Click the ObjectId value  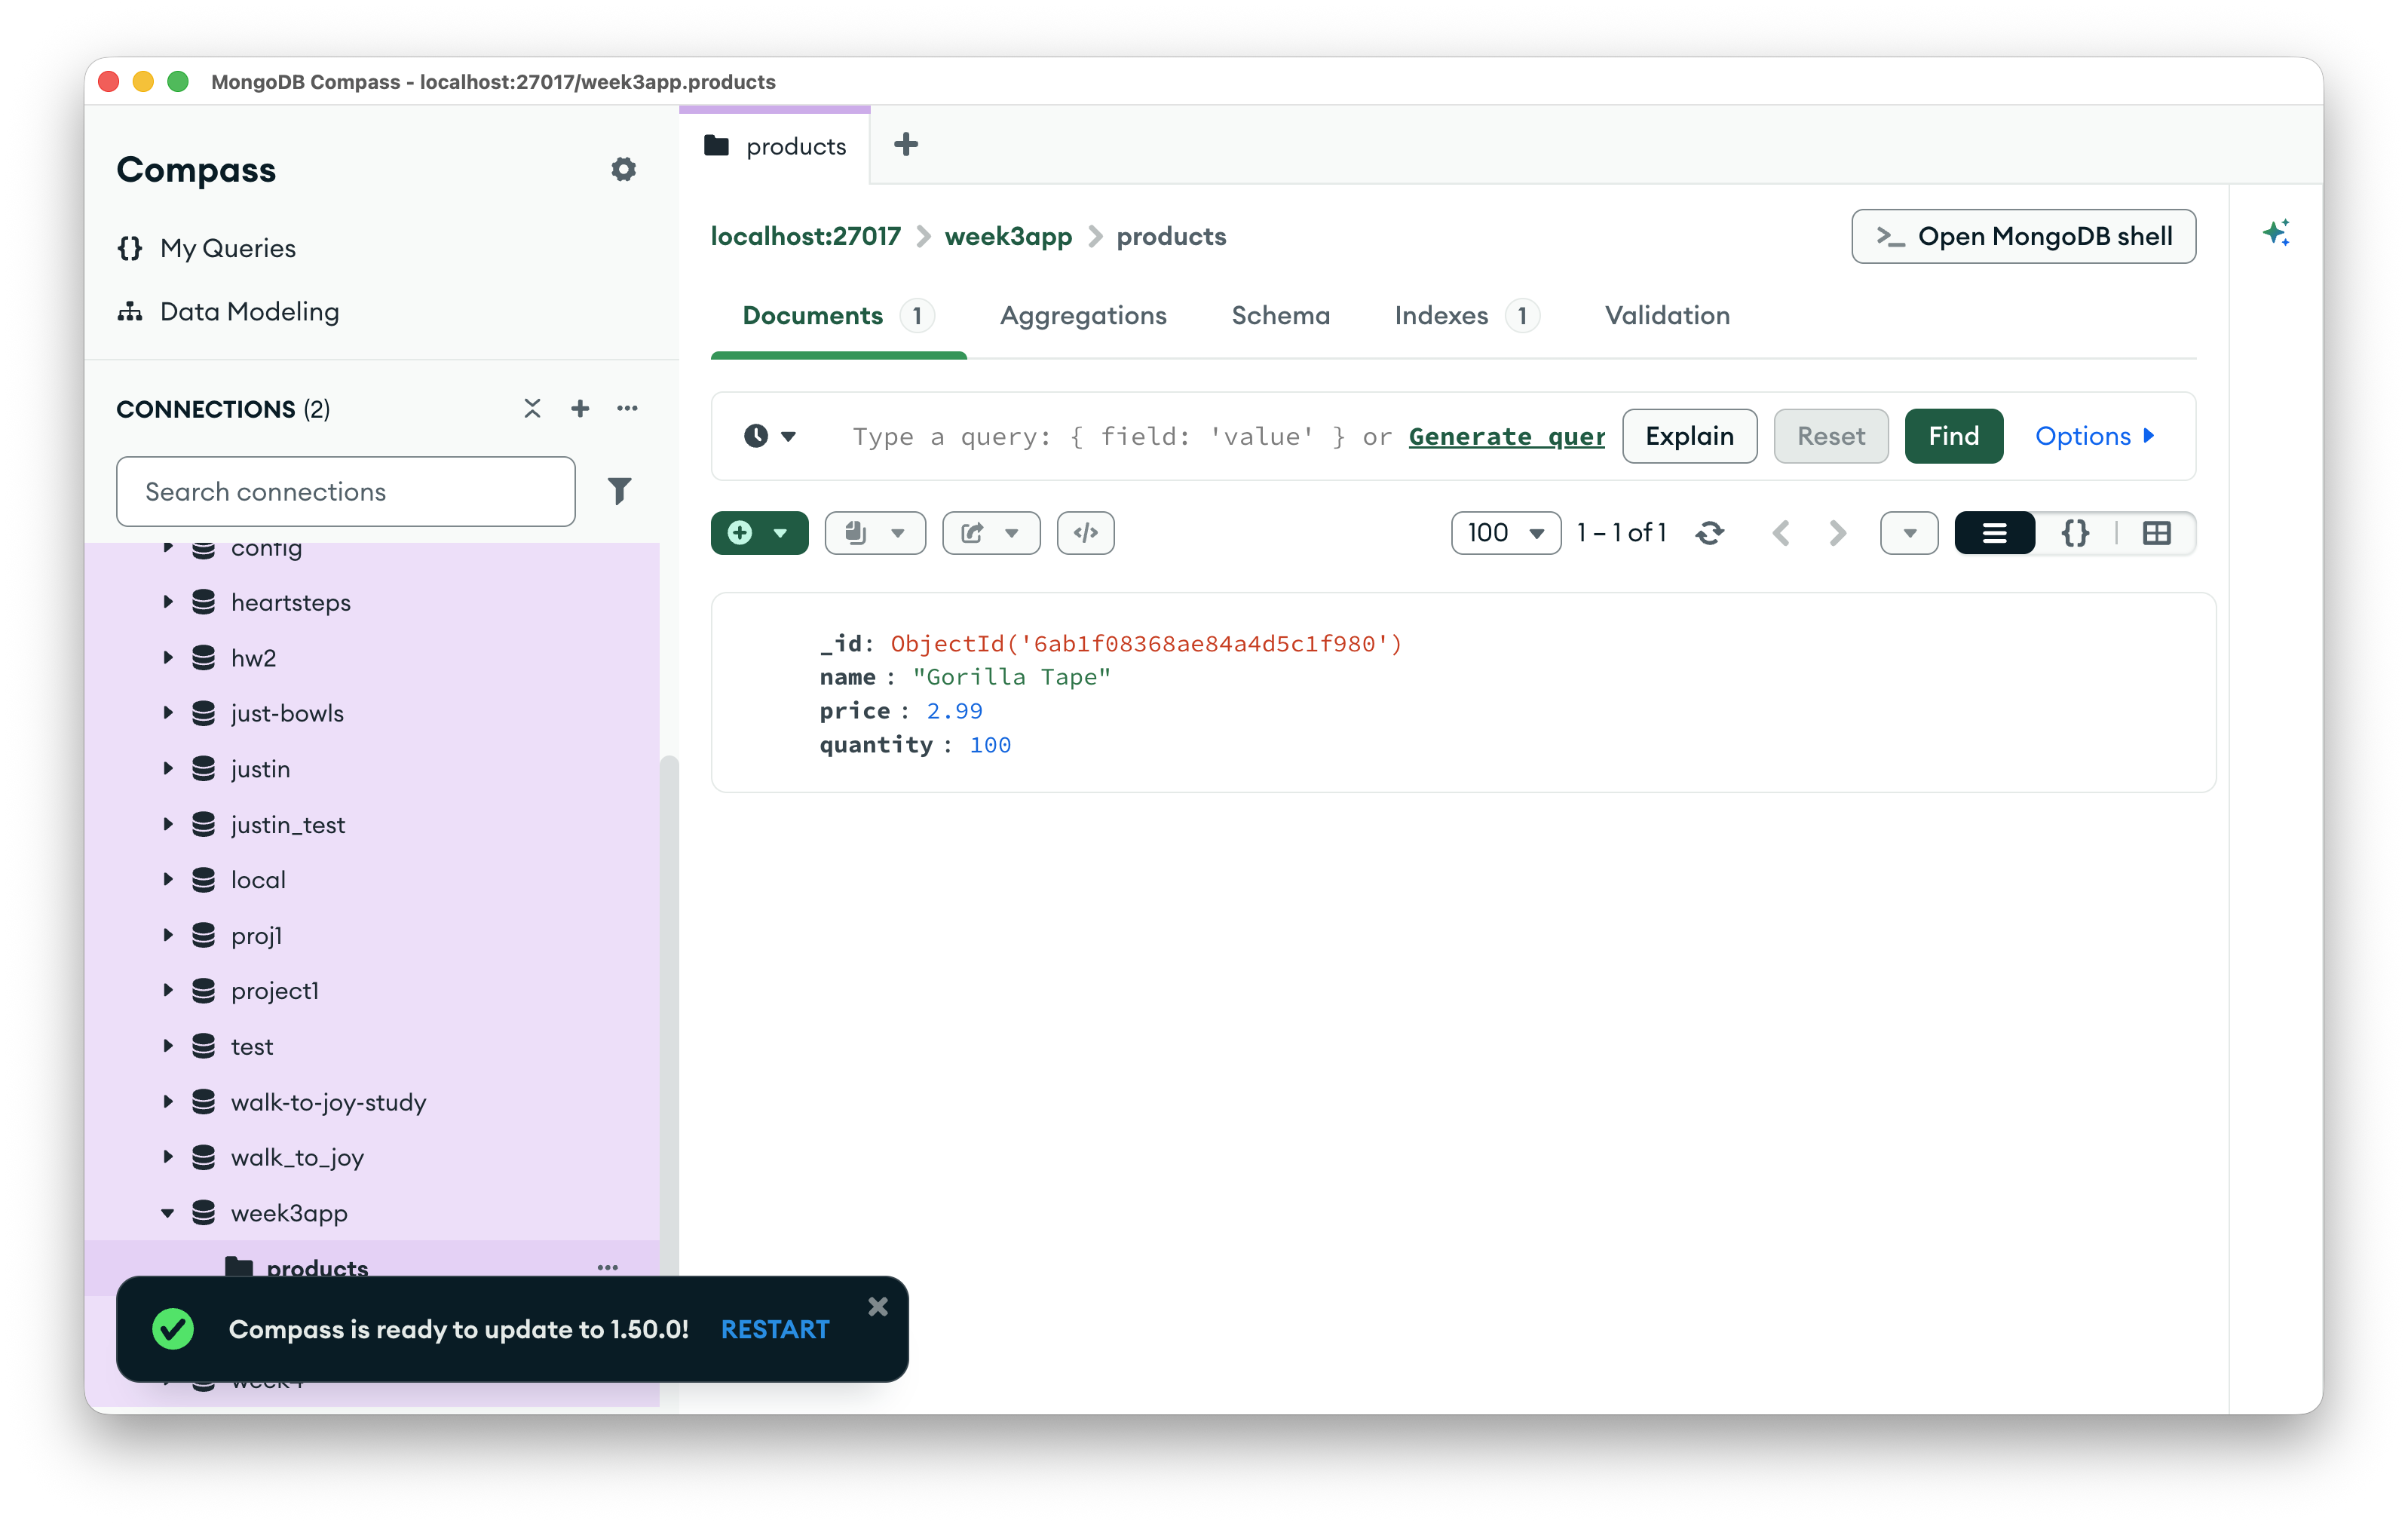click(1146, 643)
